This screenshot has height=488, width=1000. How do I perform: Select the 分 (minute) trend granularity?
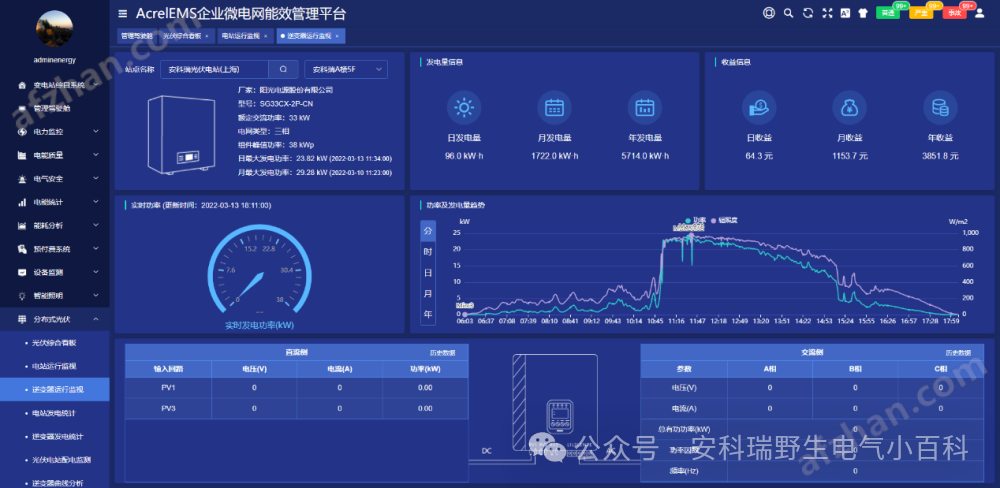(428, 231)
